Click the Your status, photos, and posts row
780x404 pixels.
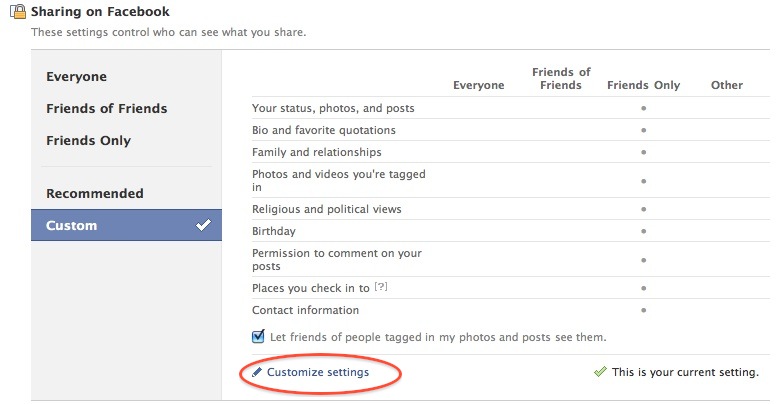coord(511,108)
